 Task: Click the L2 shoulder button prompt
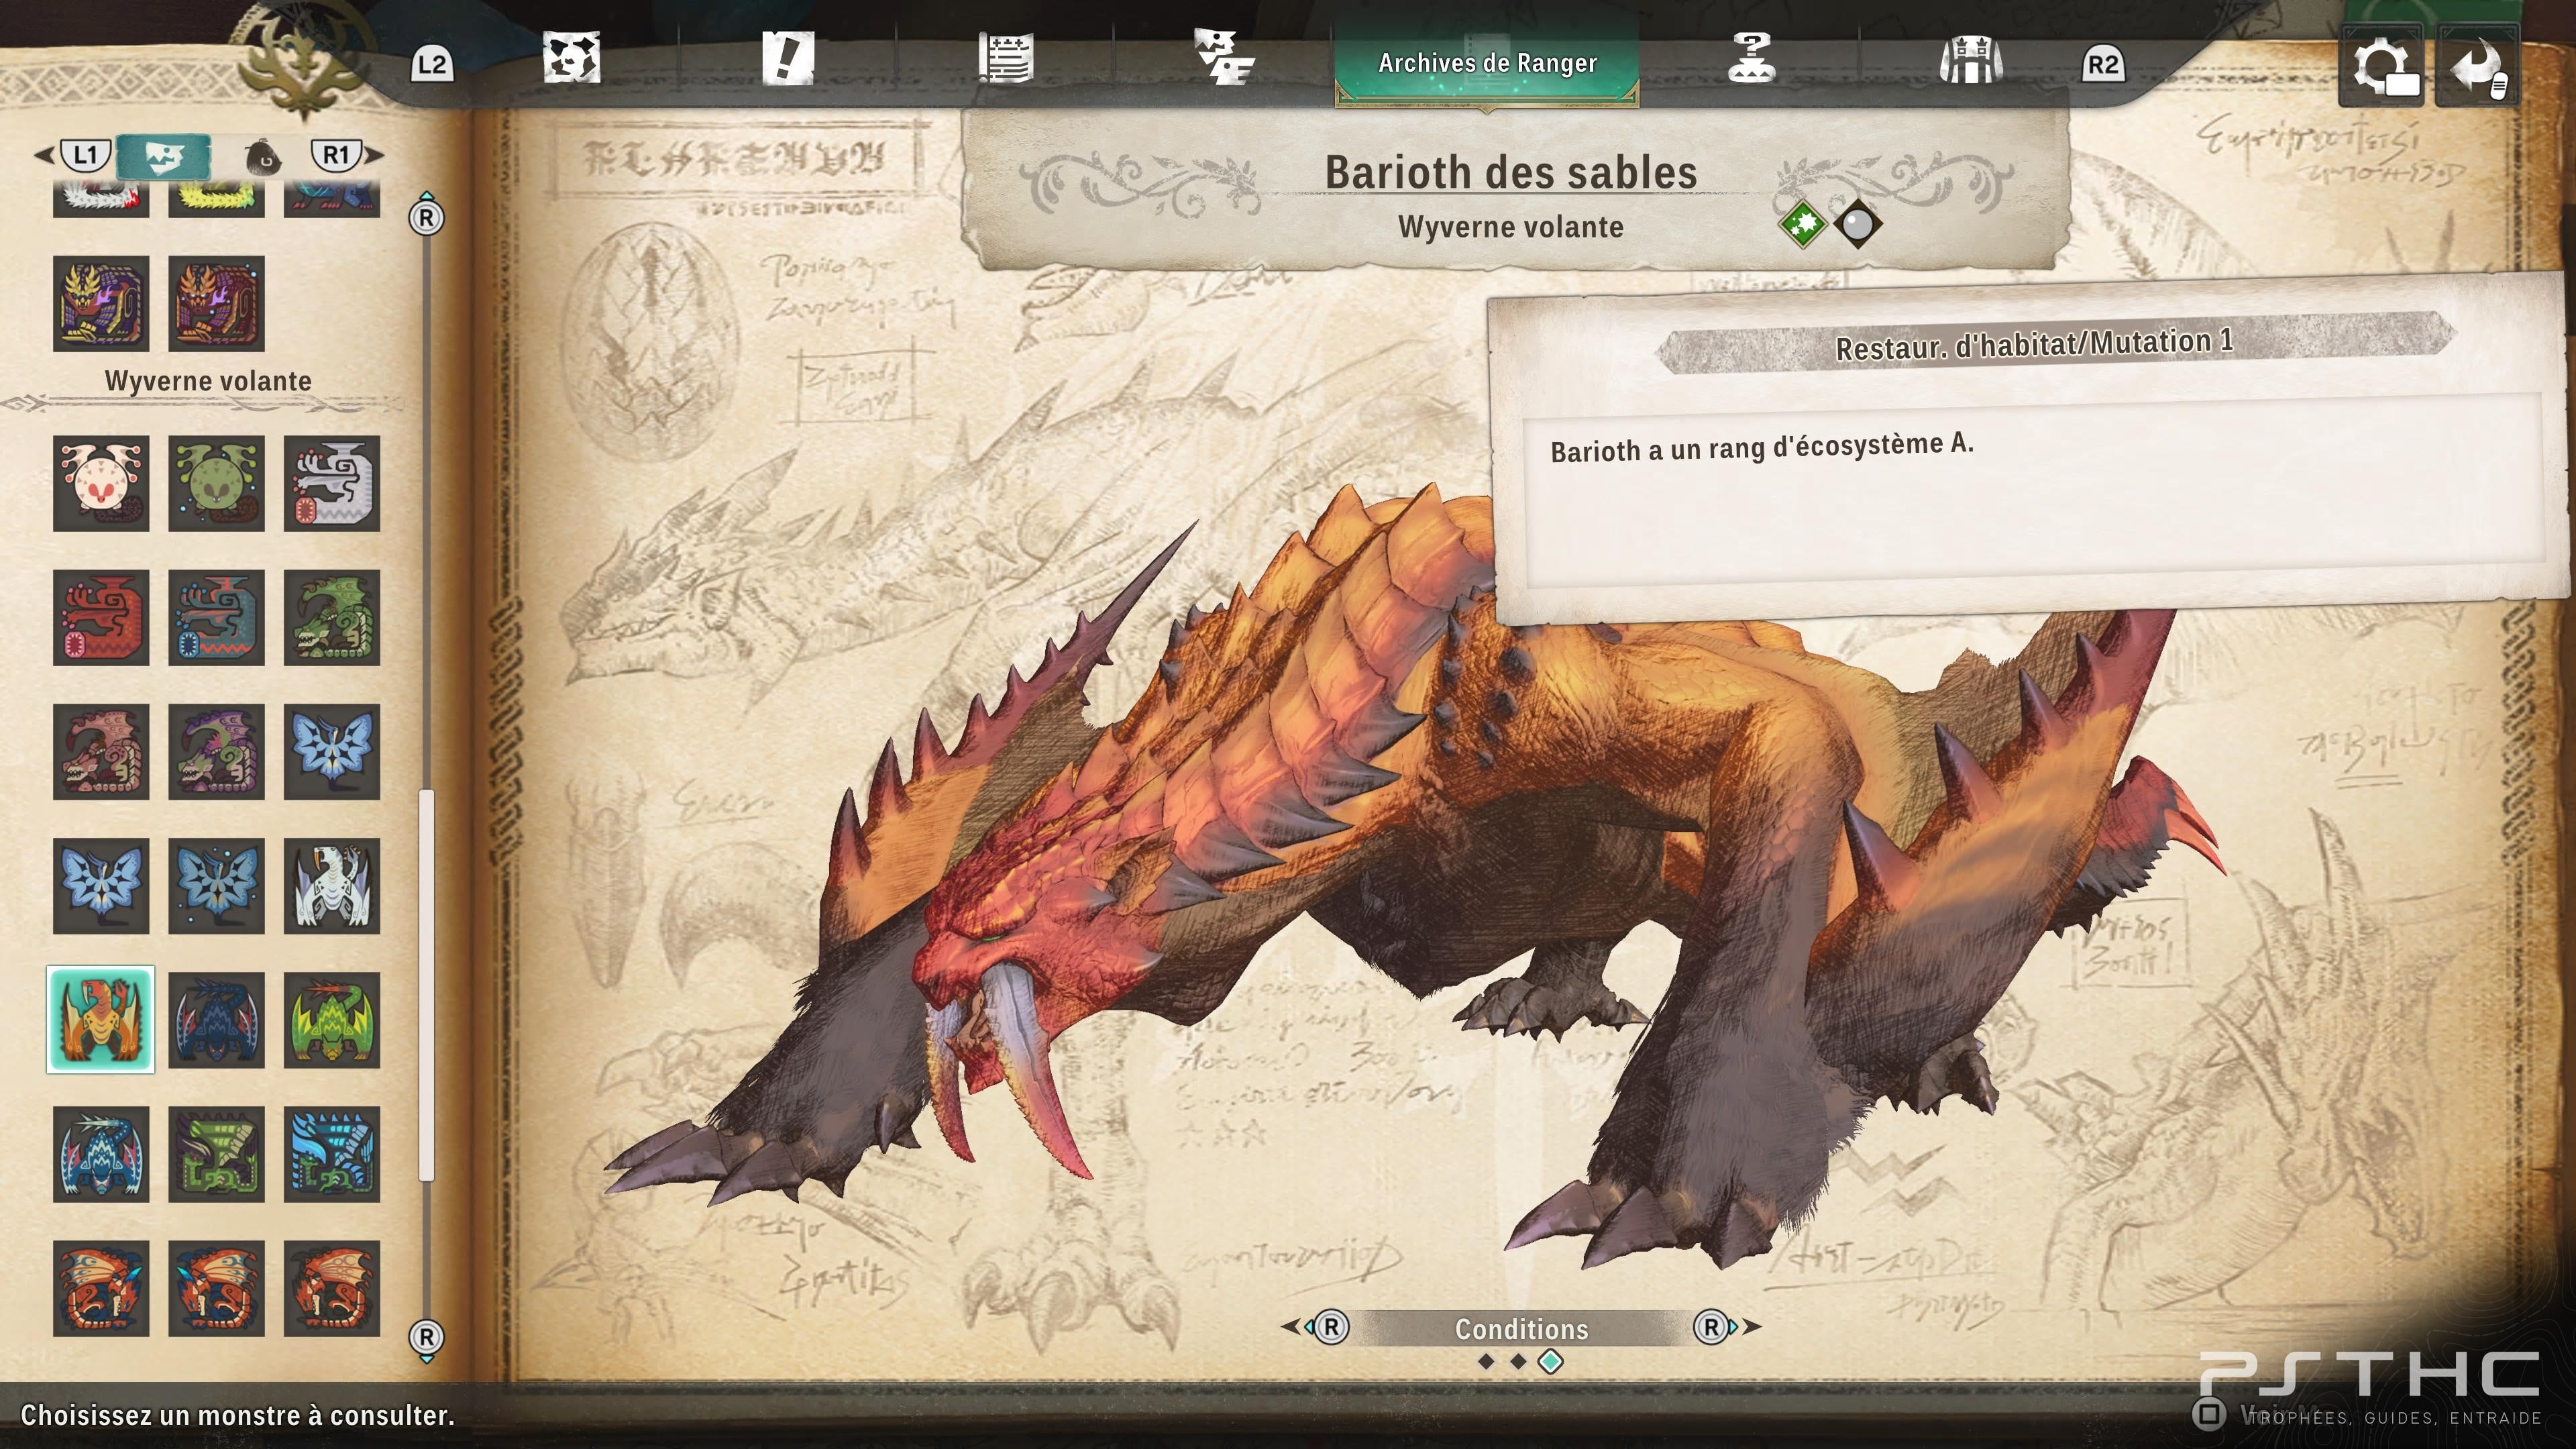432,65
